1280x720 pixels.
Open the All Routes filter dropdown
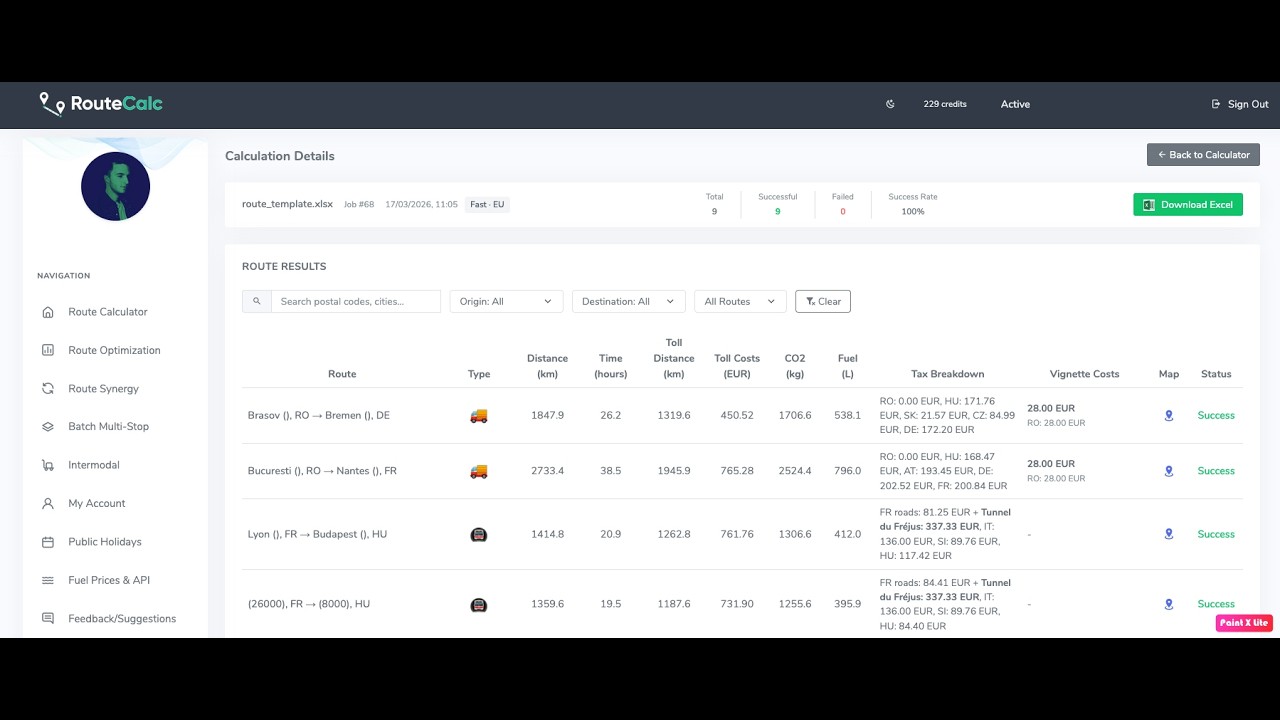click(x=740, y=301)
